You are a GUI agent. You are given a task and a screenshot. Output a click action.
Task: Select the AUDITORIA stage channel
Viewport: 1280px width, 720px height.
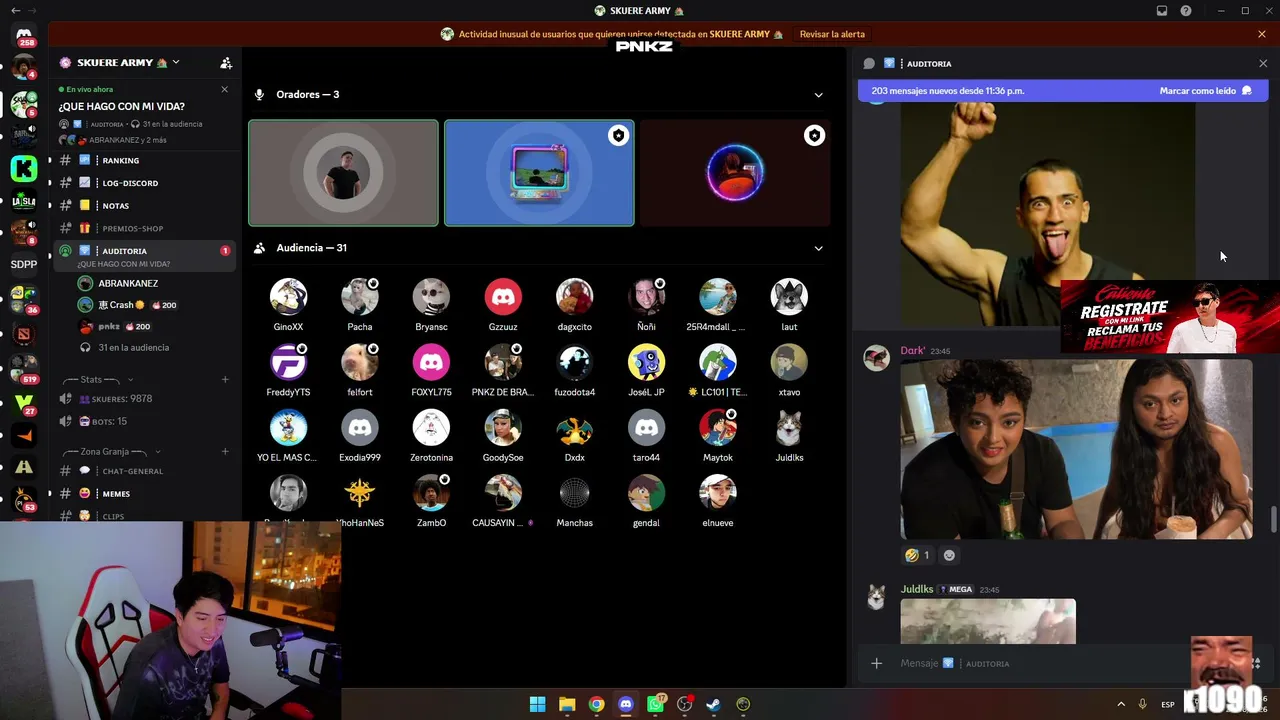(x=144, y=256)
